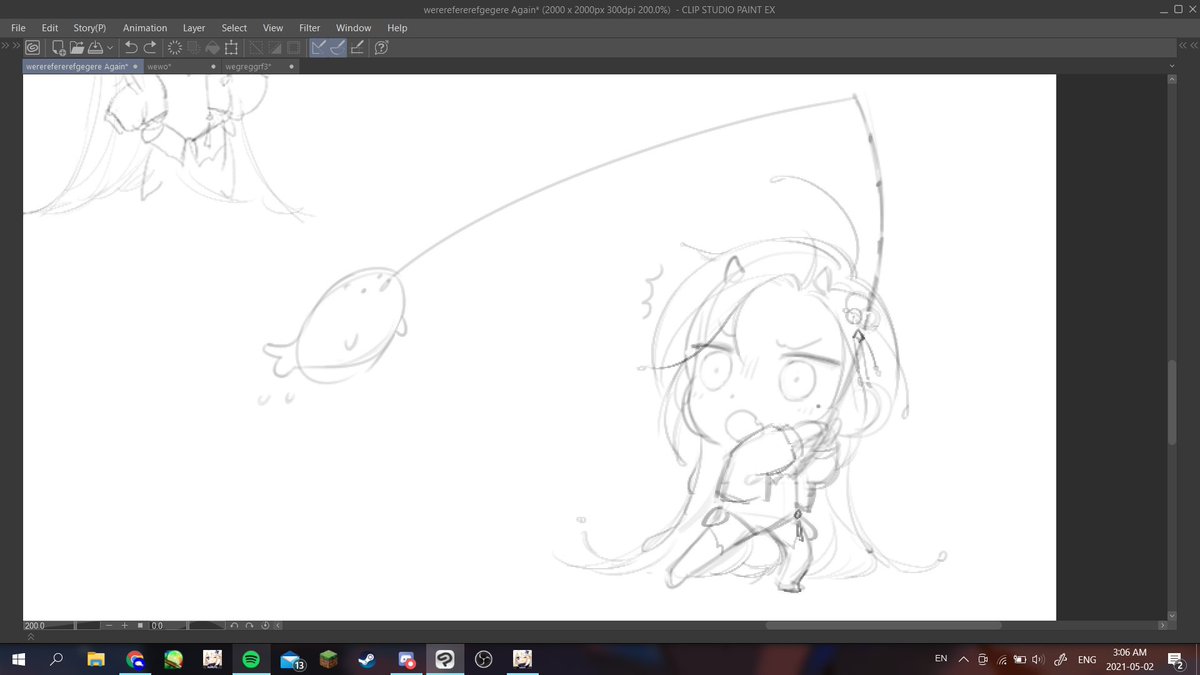Image resolution: width=1200 pixels, height=675 pixels.
Task: Click the Invert selection icon
Action: tap(274, 47)
